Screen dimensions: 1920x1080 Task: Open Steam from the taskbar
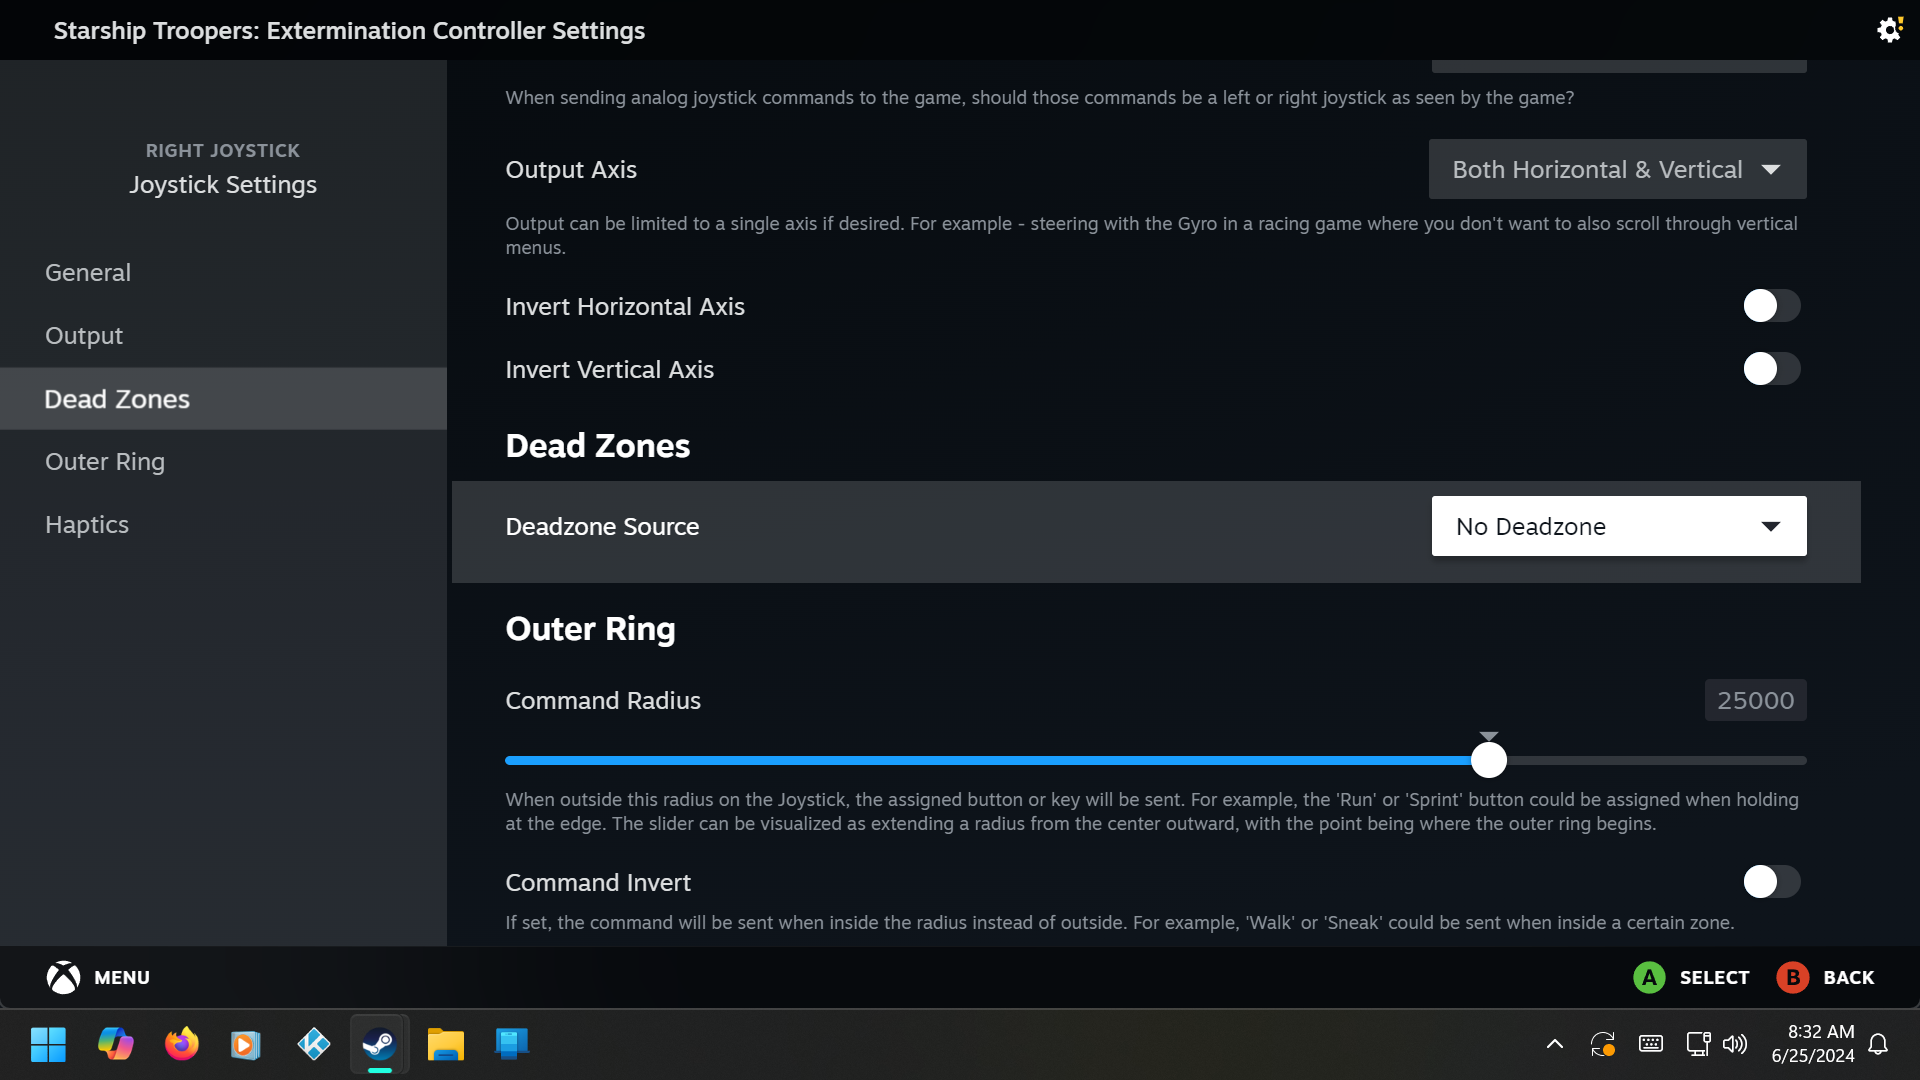pos(379,1044)
